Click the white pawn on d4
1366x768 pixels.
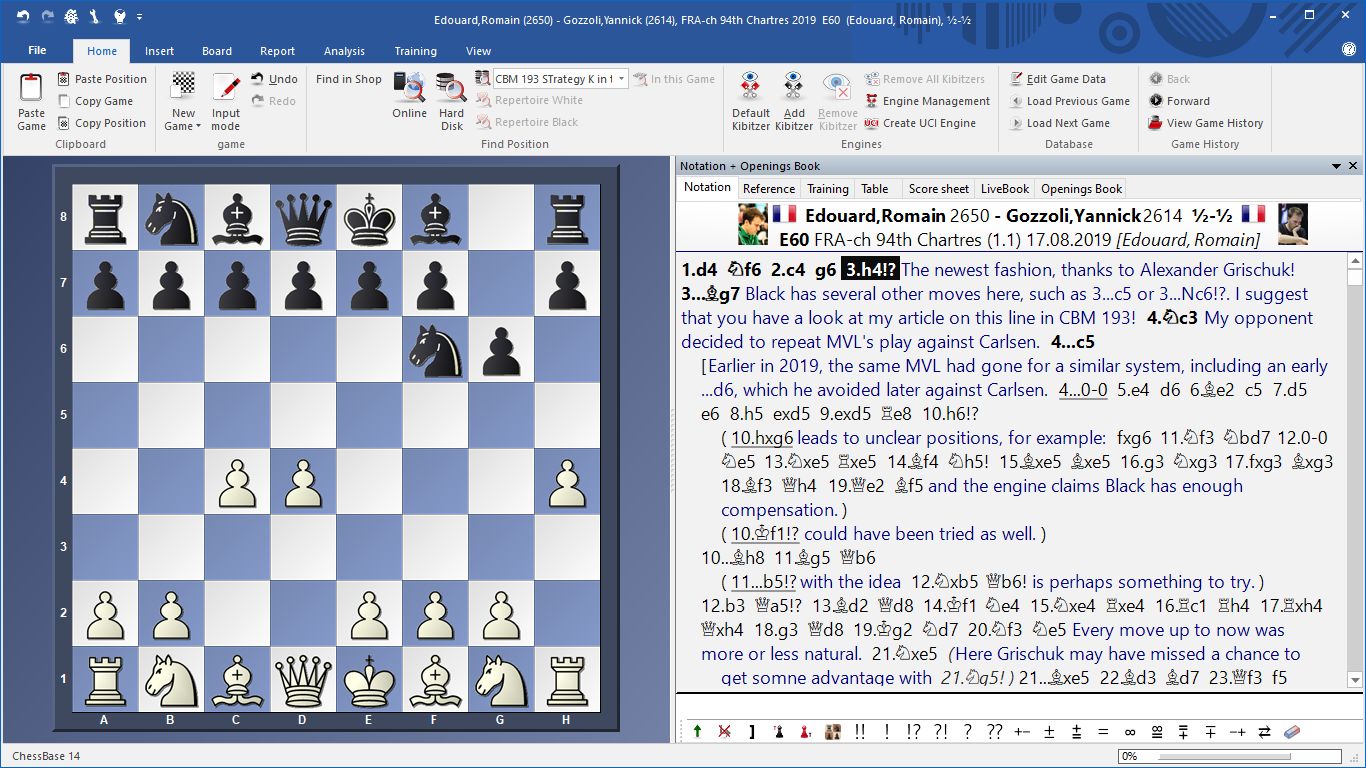point(303,481)
